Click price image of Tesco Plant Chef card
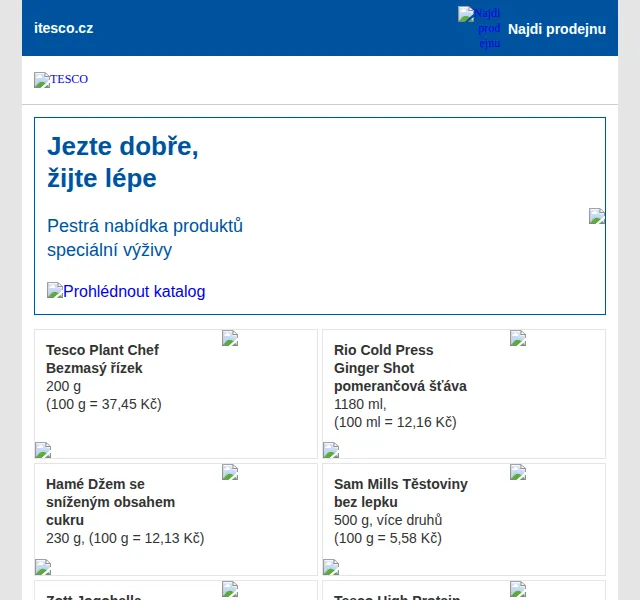The width and height of the screenshot is (640, 600). (43, 450)
